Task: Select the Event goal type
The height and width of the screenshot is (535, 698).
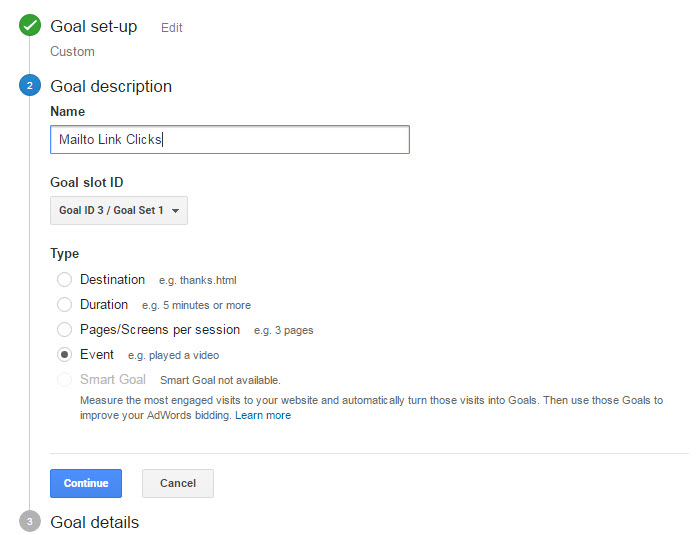Action: pos(65,355)
